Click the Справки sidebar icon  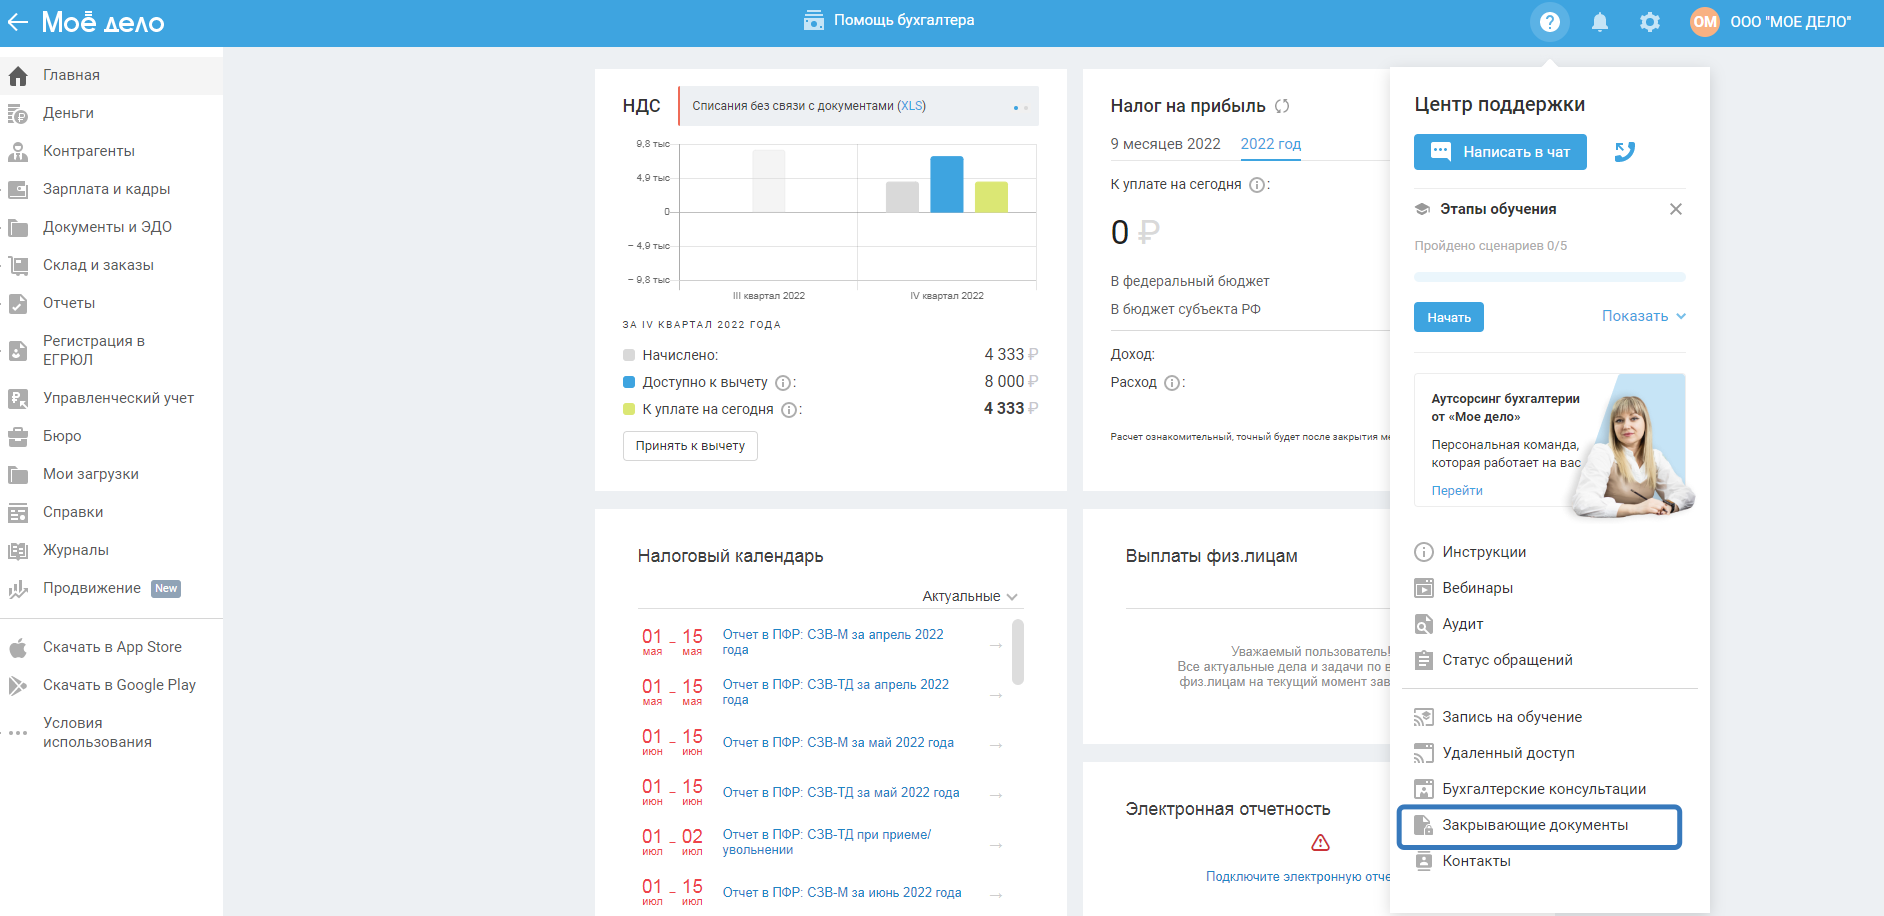pyautogui.click(x=18, y=513)
